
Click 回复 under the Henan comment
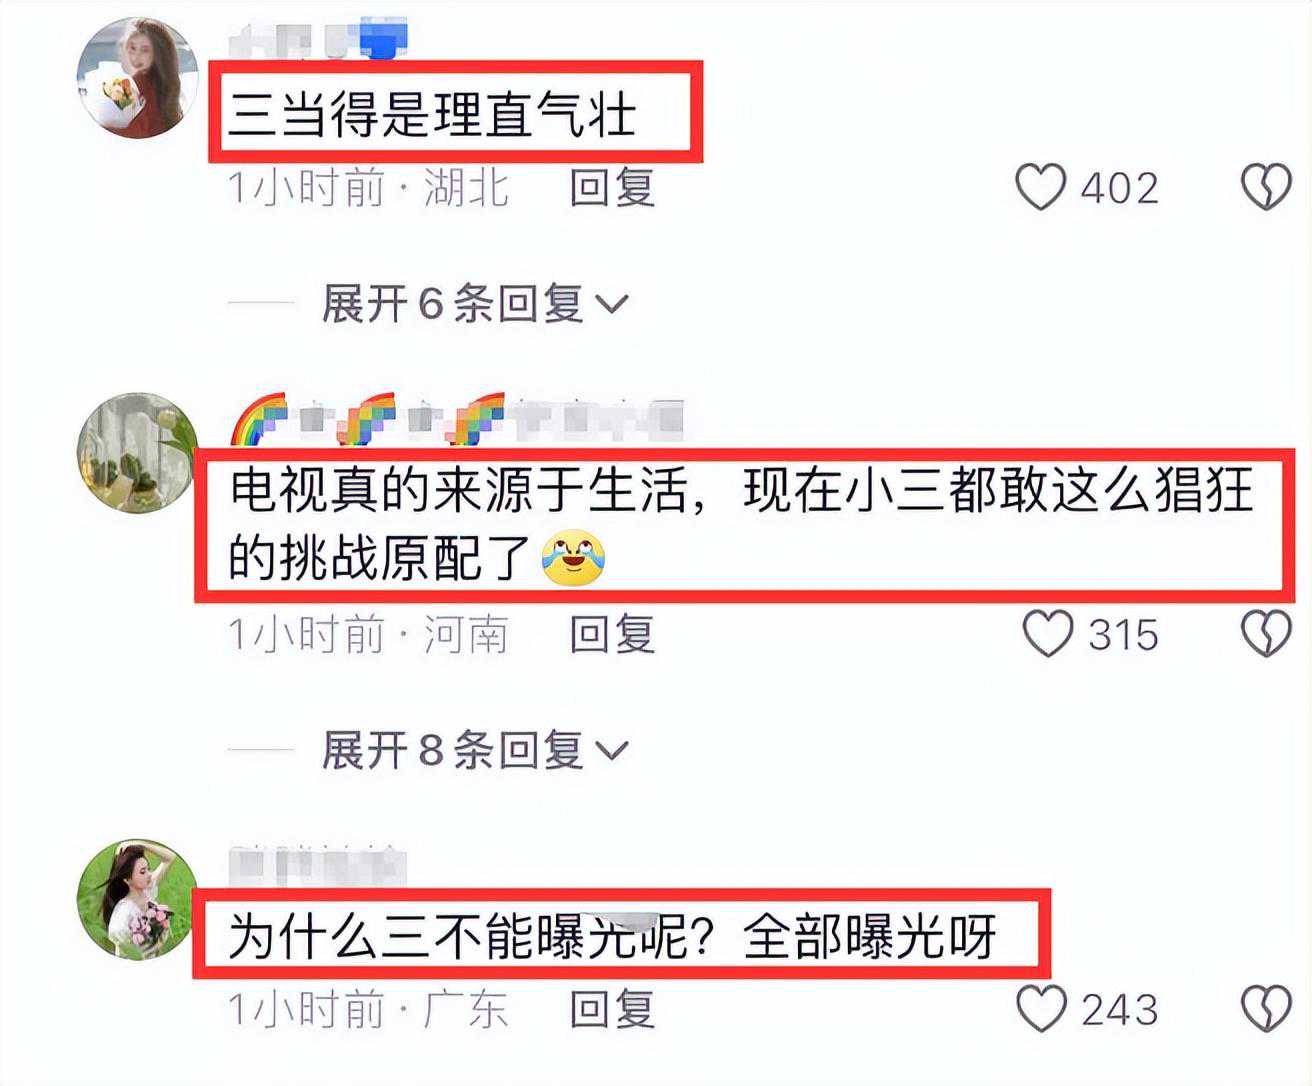click(612, 634)
